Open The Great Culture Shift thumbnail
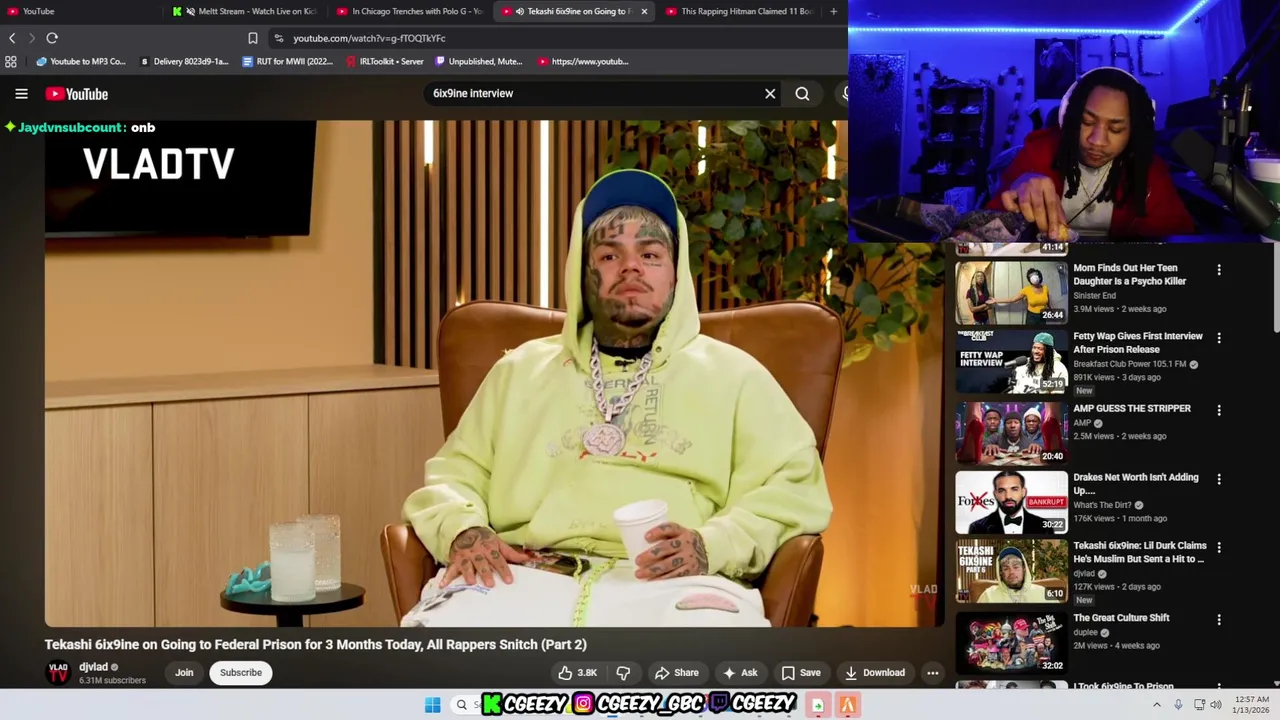 point(1011,643)
